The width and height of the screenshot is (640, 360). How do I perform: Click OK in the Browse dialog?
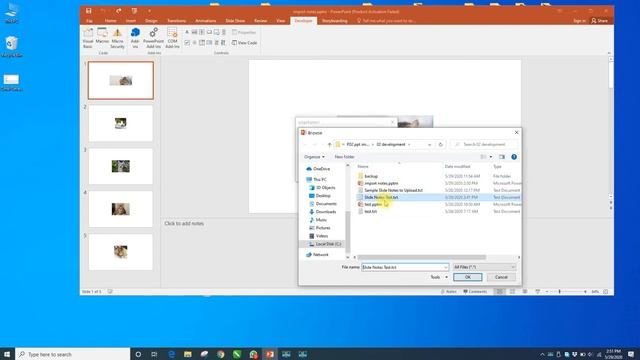468,277
